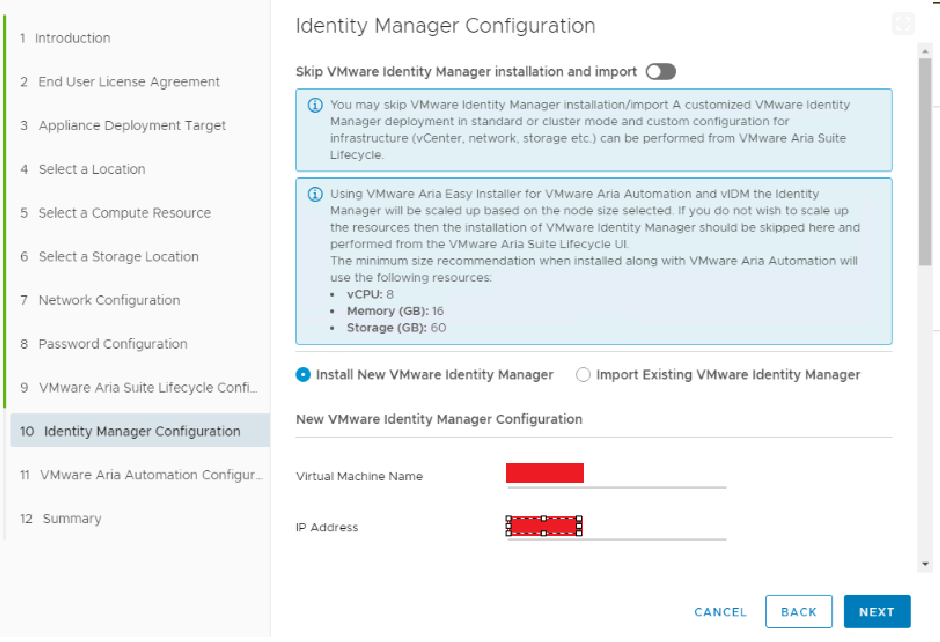
Task: Click the Virtual Machine Name label
Action: pyautogui.click(x=360, y=476)
